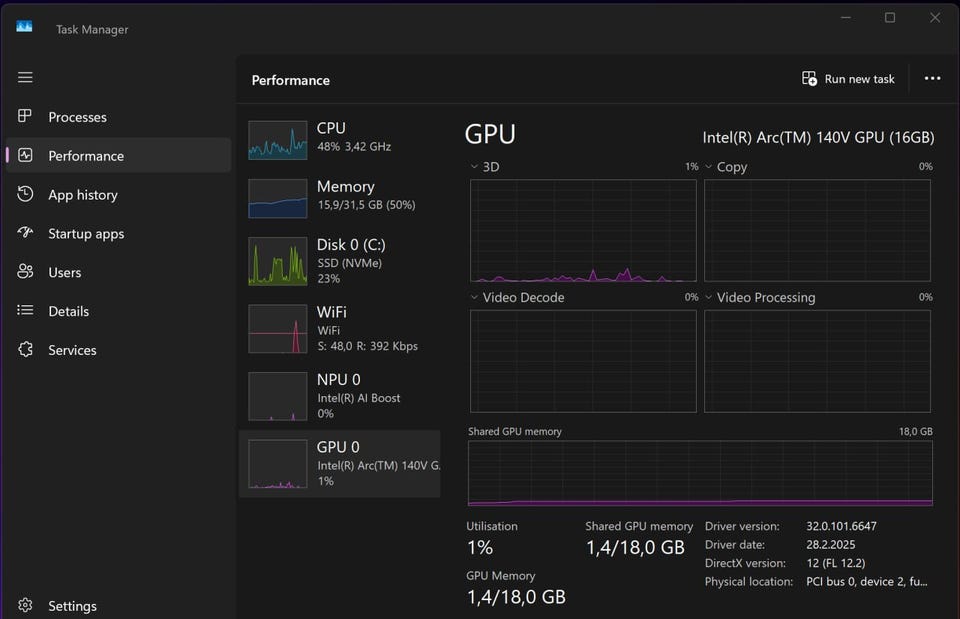Click the Users people icon
Screen dimensions: 960x619
coord(26,272)
